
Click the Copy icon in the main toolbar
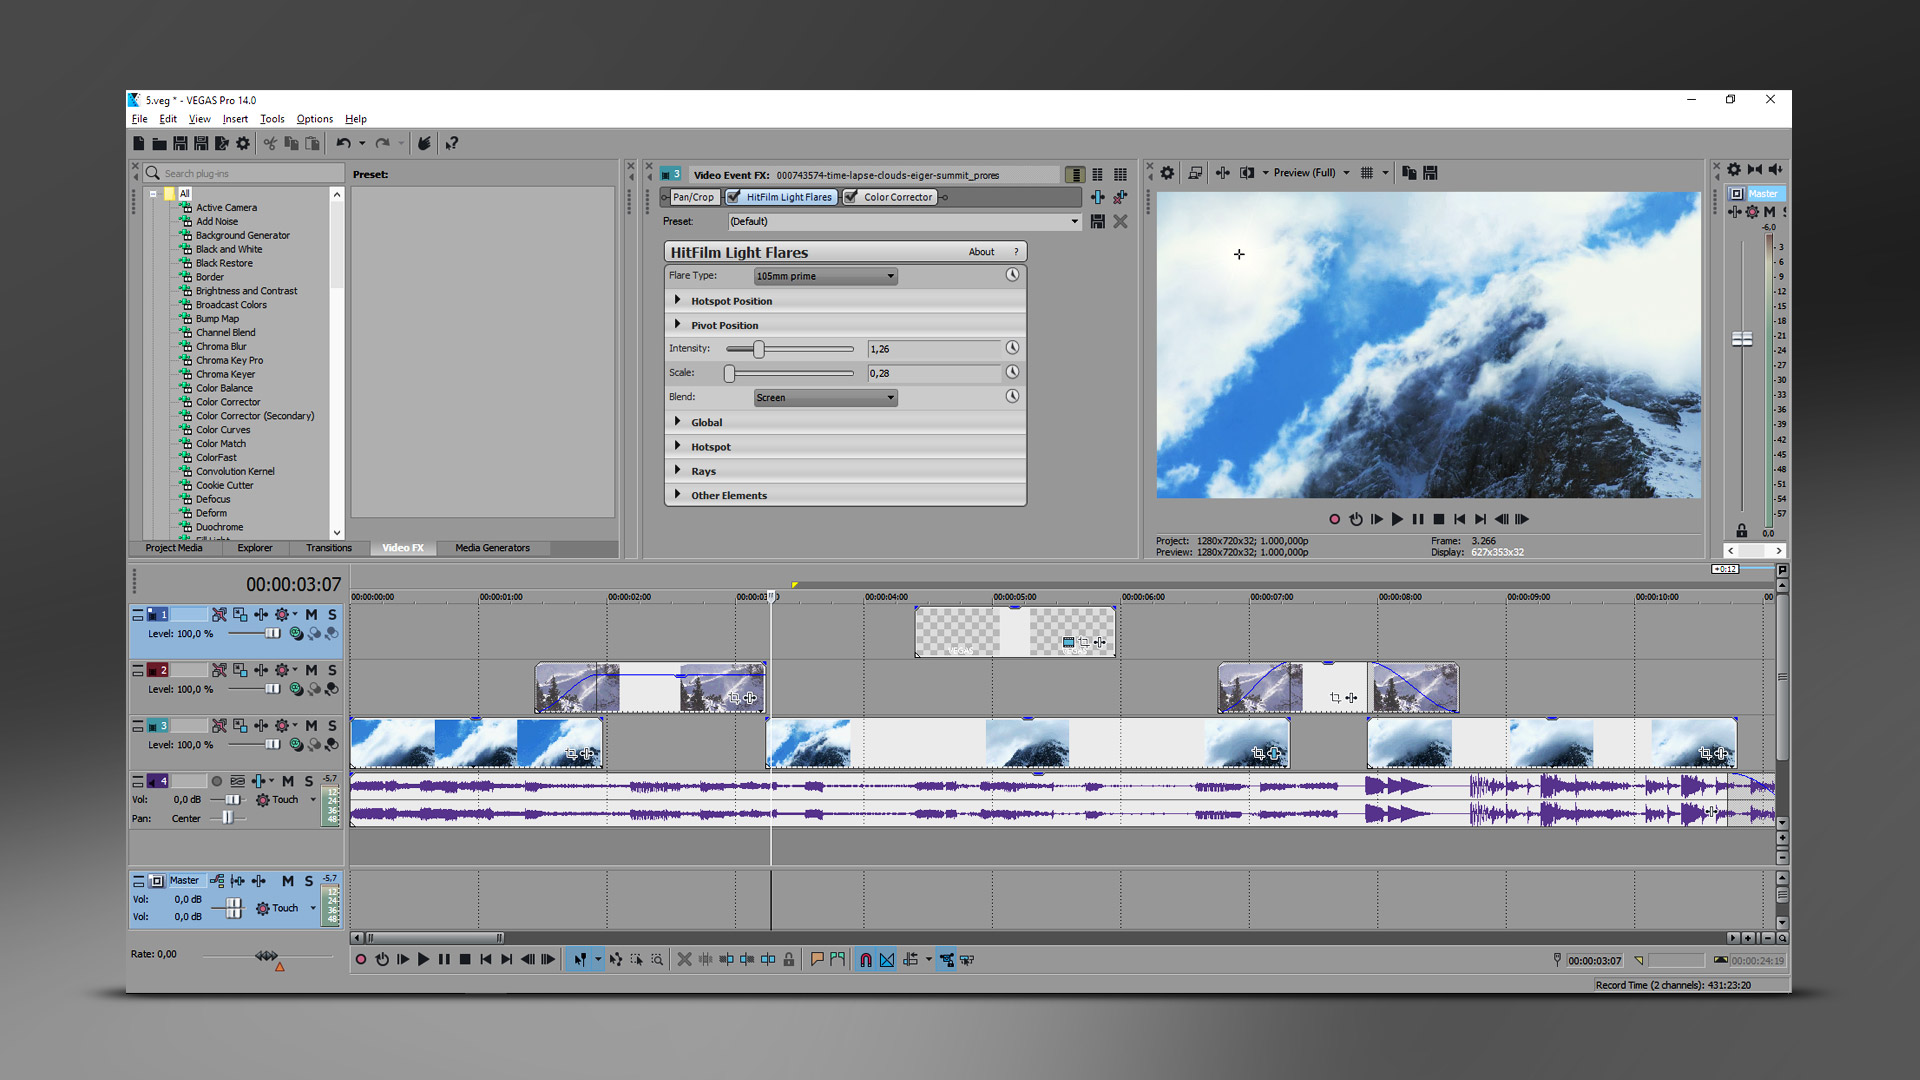coord(291,143)
